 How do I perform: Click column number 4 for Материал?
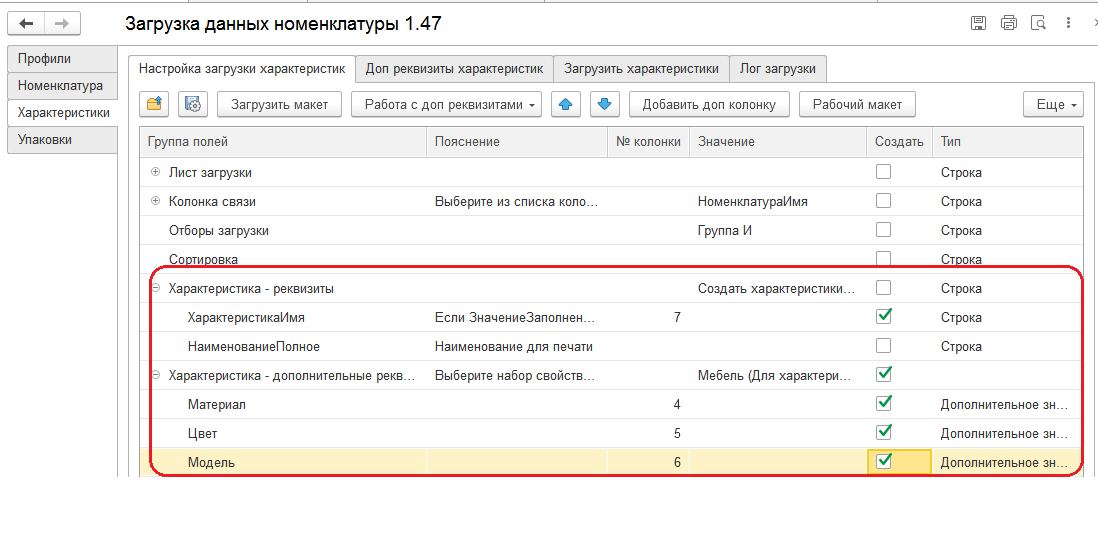coord(648,405)
